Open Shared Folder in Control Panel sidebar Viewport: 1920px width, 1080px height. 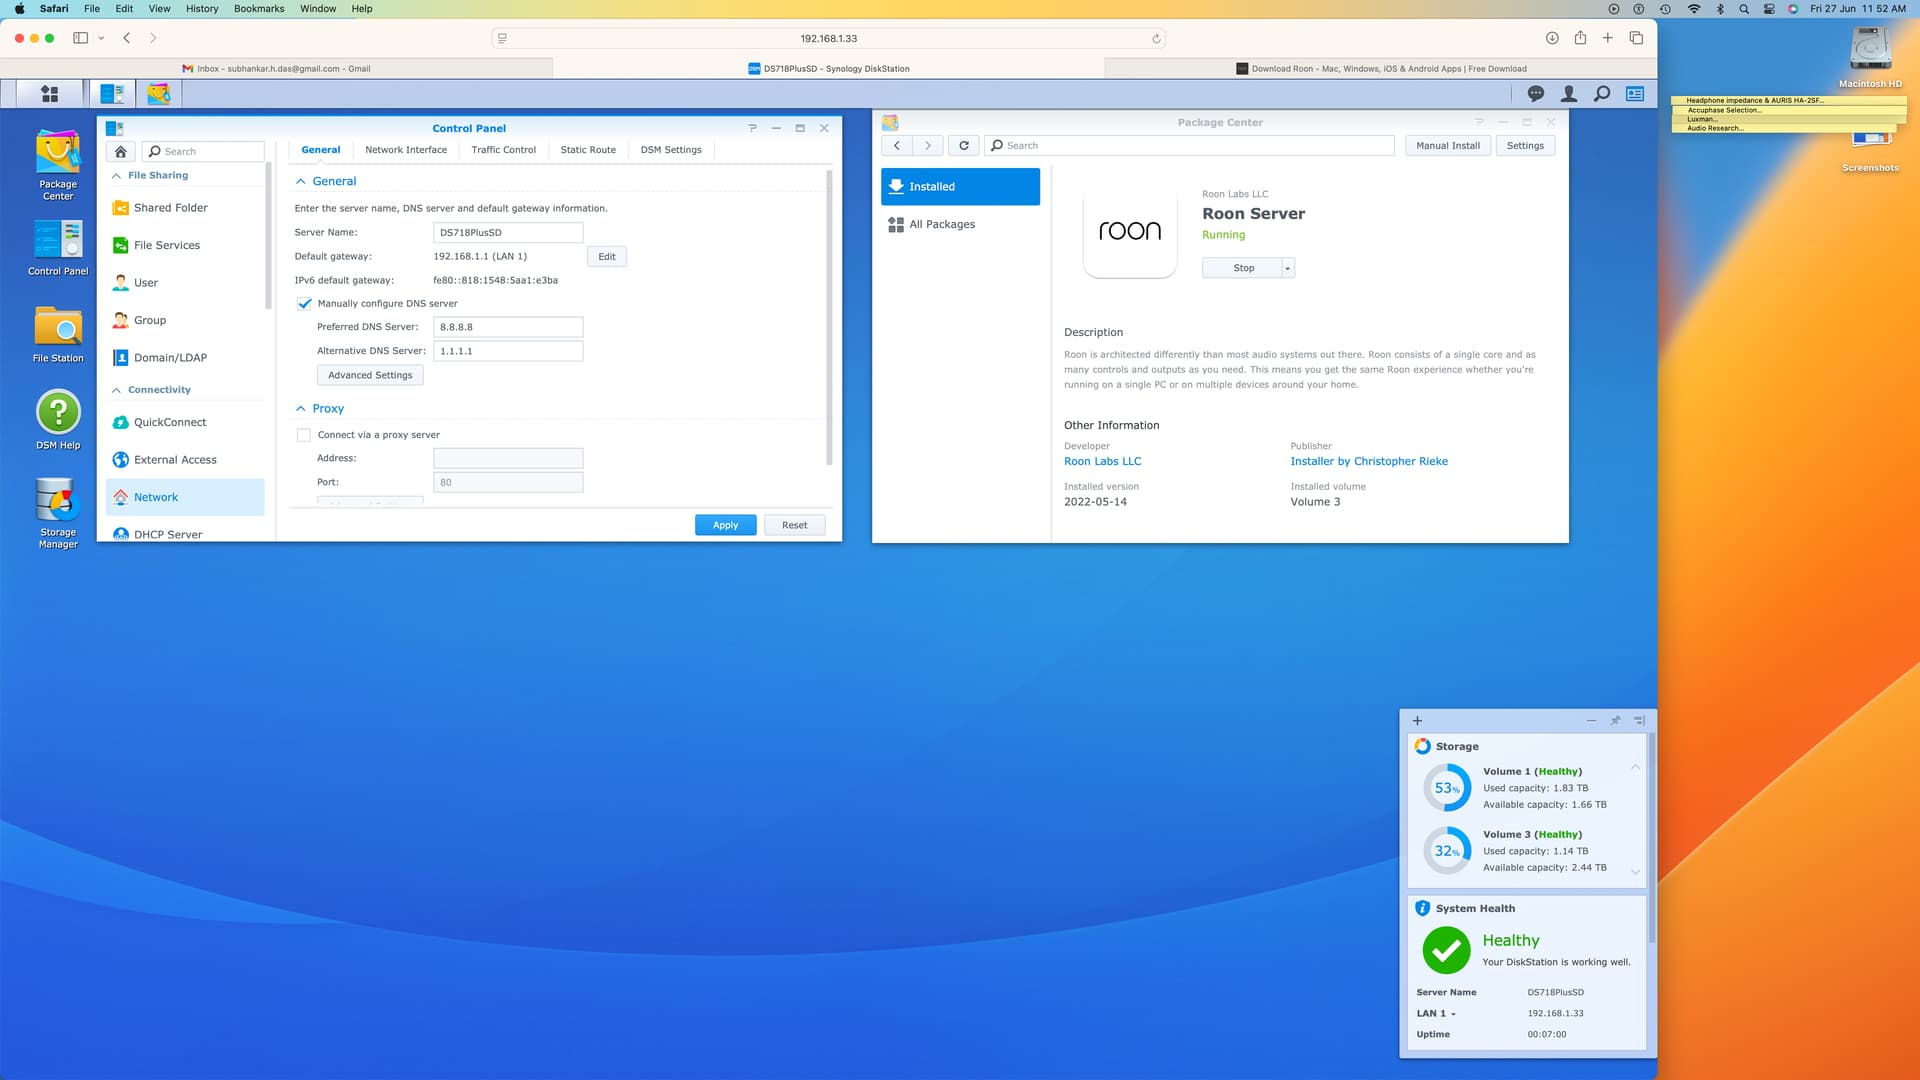[x=185, y=208]
